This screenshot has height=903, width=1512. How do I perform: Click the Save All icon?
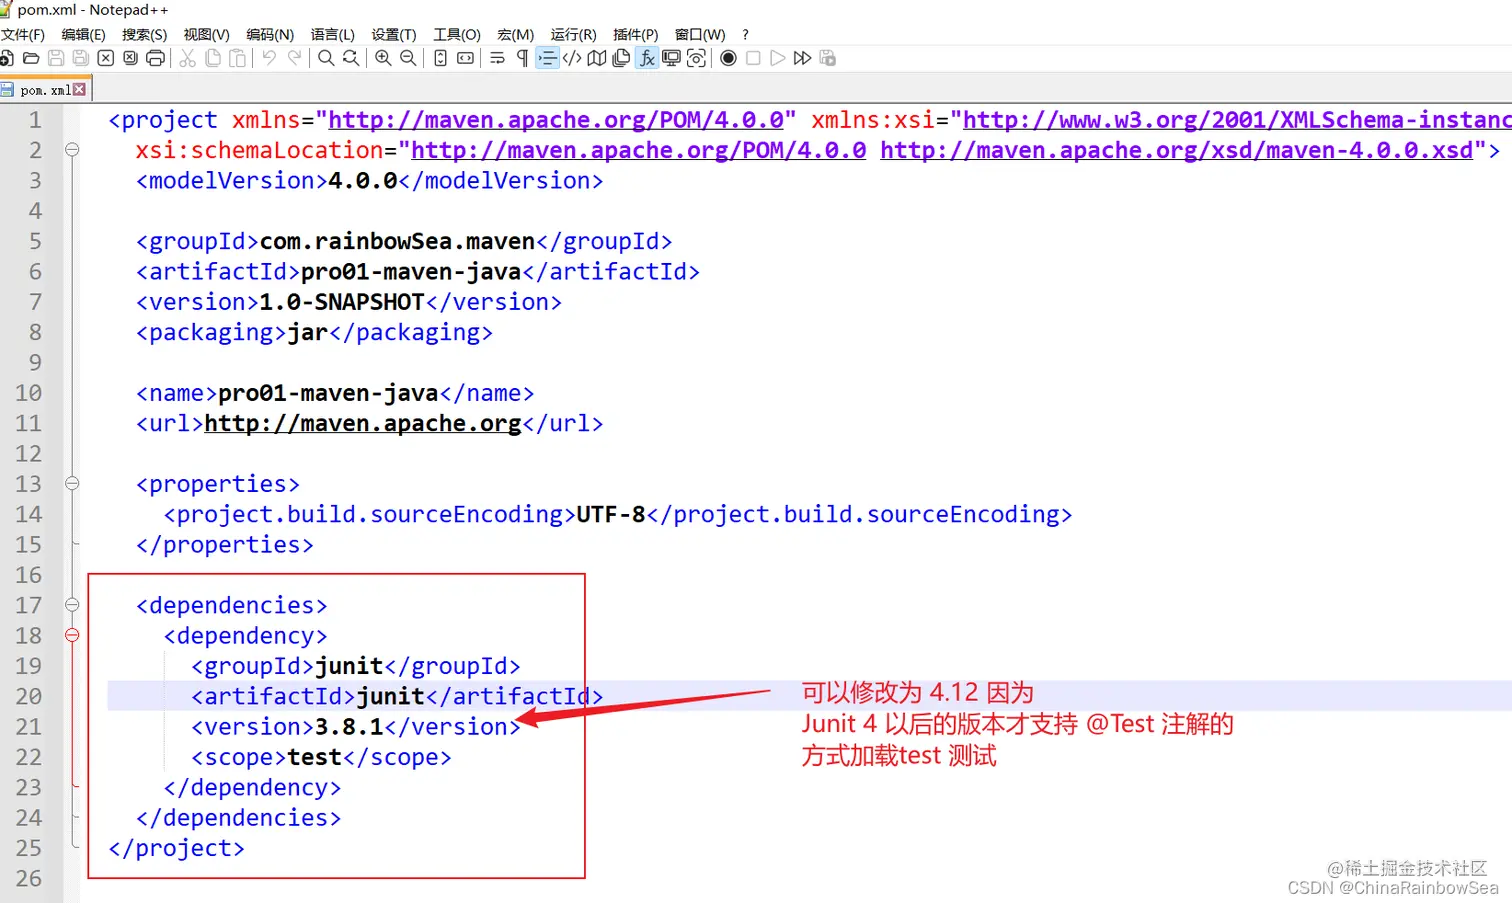coord(81,58)
